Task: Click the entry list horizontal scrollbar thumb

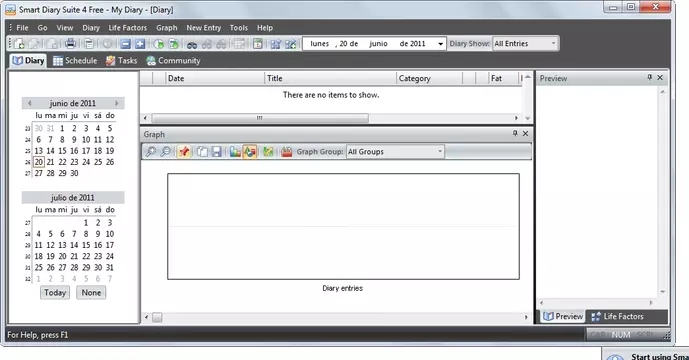Action: tap(260, 118)
